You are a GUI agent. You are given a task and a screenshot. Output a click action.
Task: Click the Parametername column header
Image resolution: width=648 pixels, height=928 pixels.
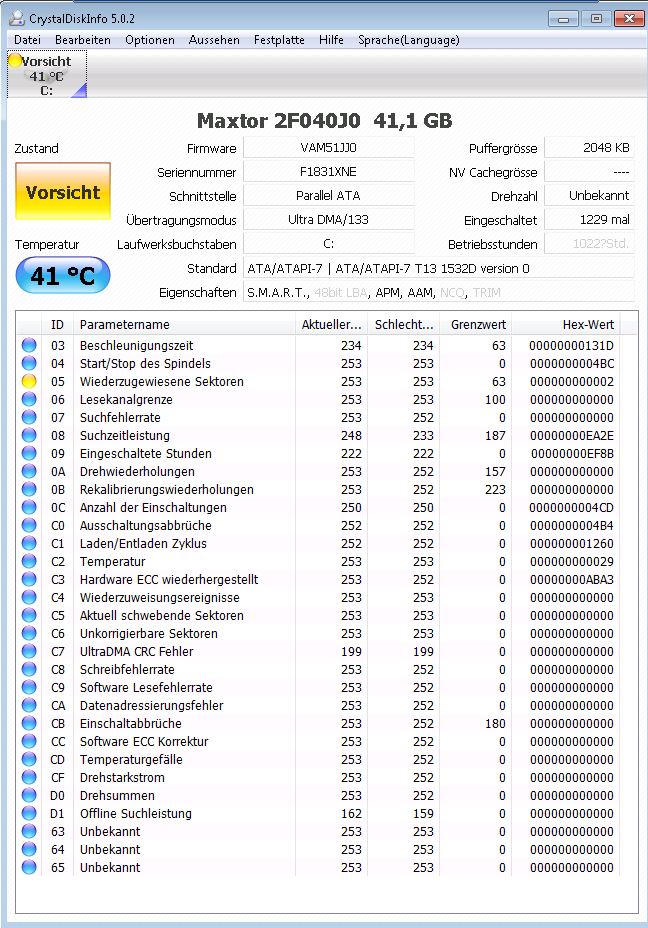coord(184,324)
